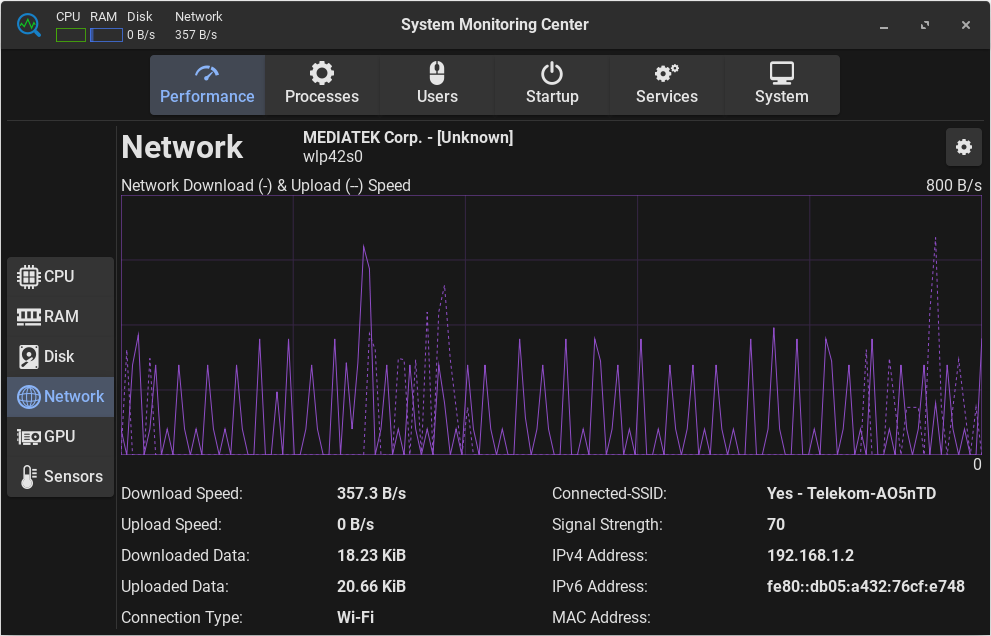Select the CPU chip icon in sidebar

[28, 277]
